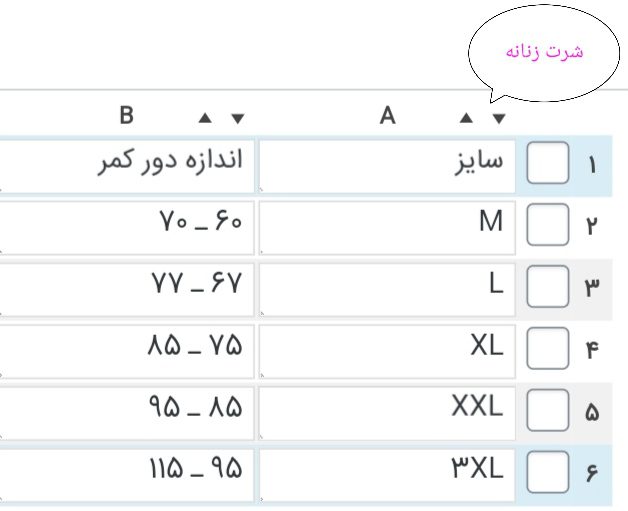Click the column B header letter
The width and height of the screenshot is (628, 511).
tap(127, 116)
